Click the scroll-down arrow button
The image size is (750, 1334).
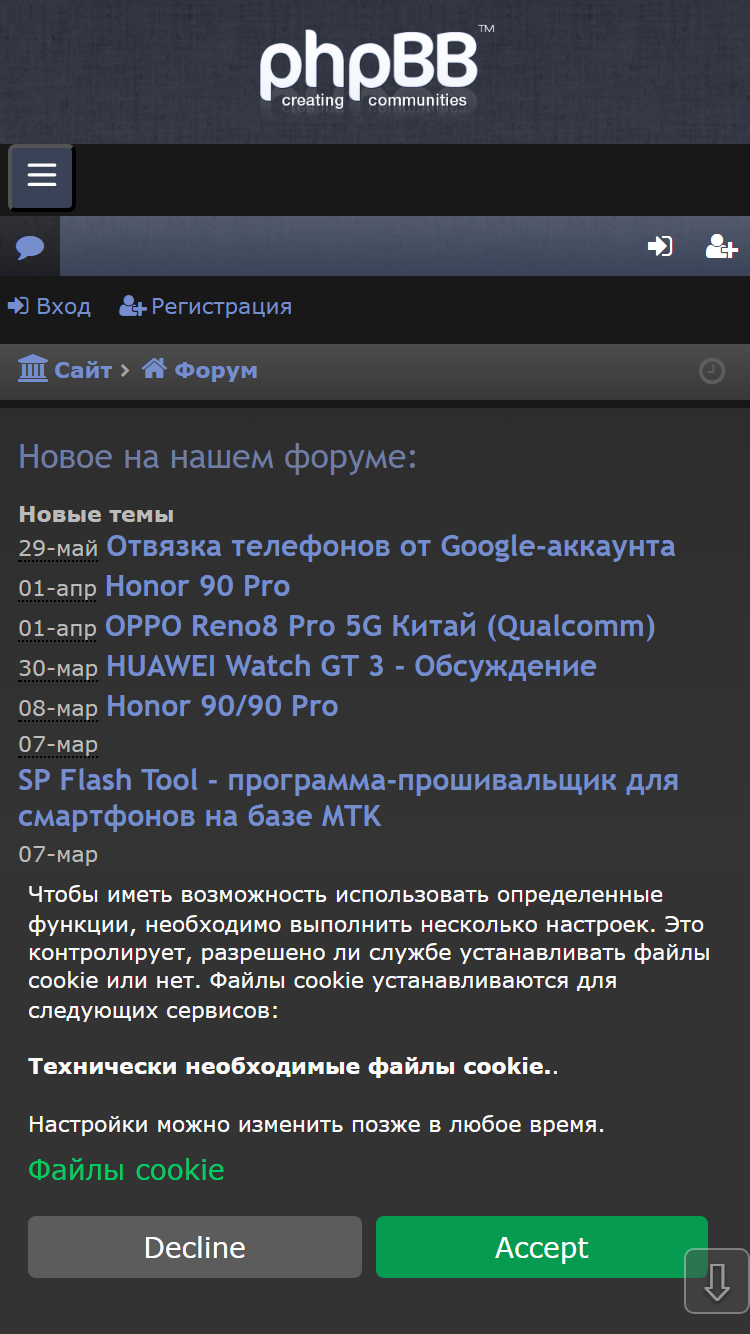[x=716, y=1280]
